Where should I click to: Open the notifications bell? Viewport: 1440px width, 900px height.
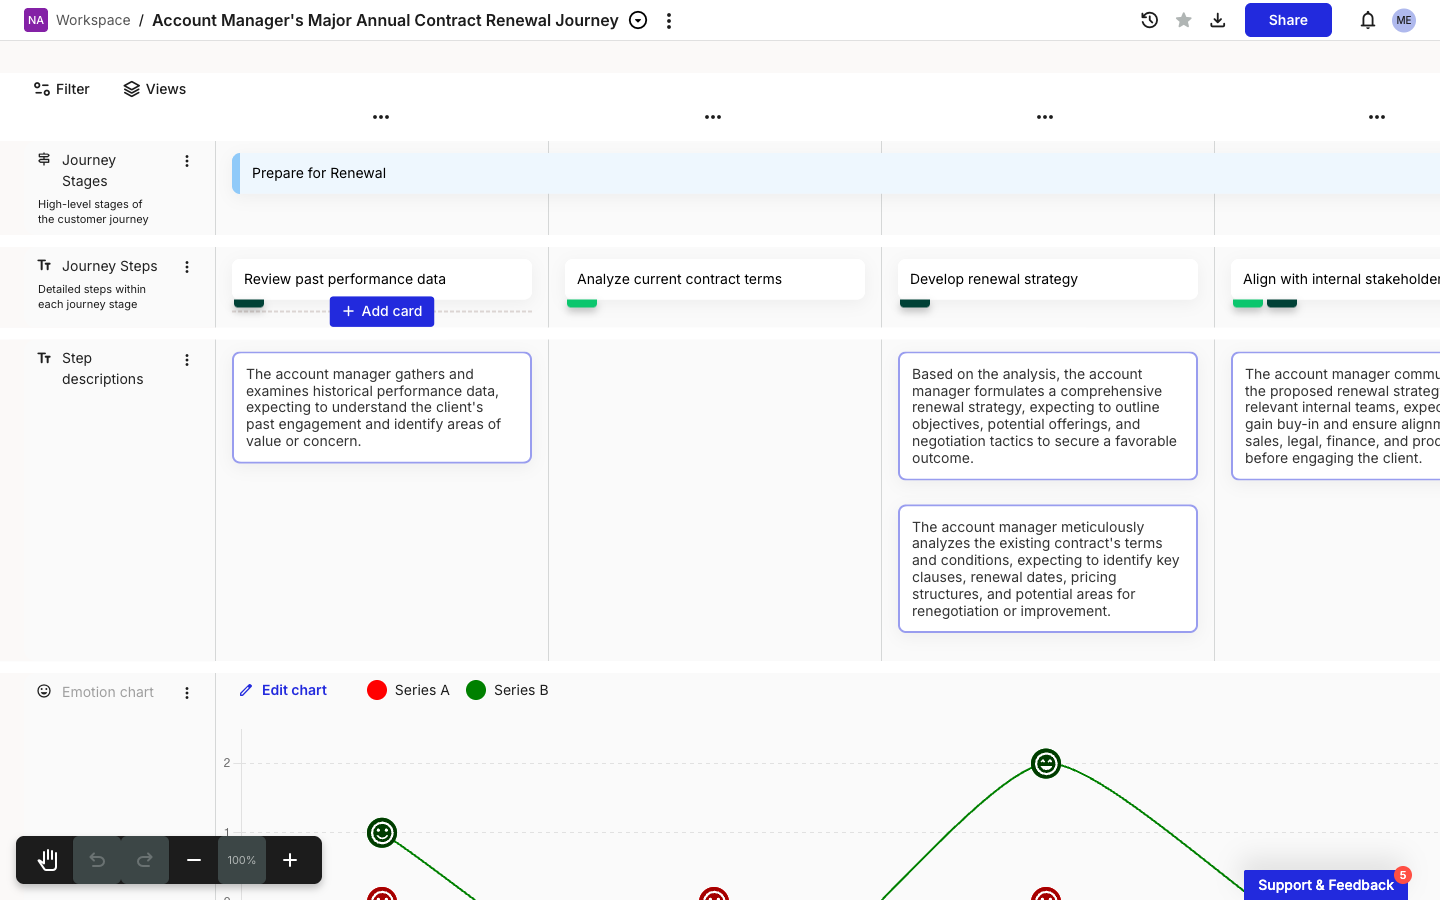(1367, 20)
